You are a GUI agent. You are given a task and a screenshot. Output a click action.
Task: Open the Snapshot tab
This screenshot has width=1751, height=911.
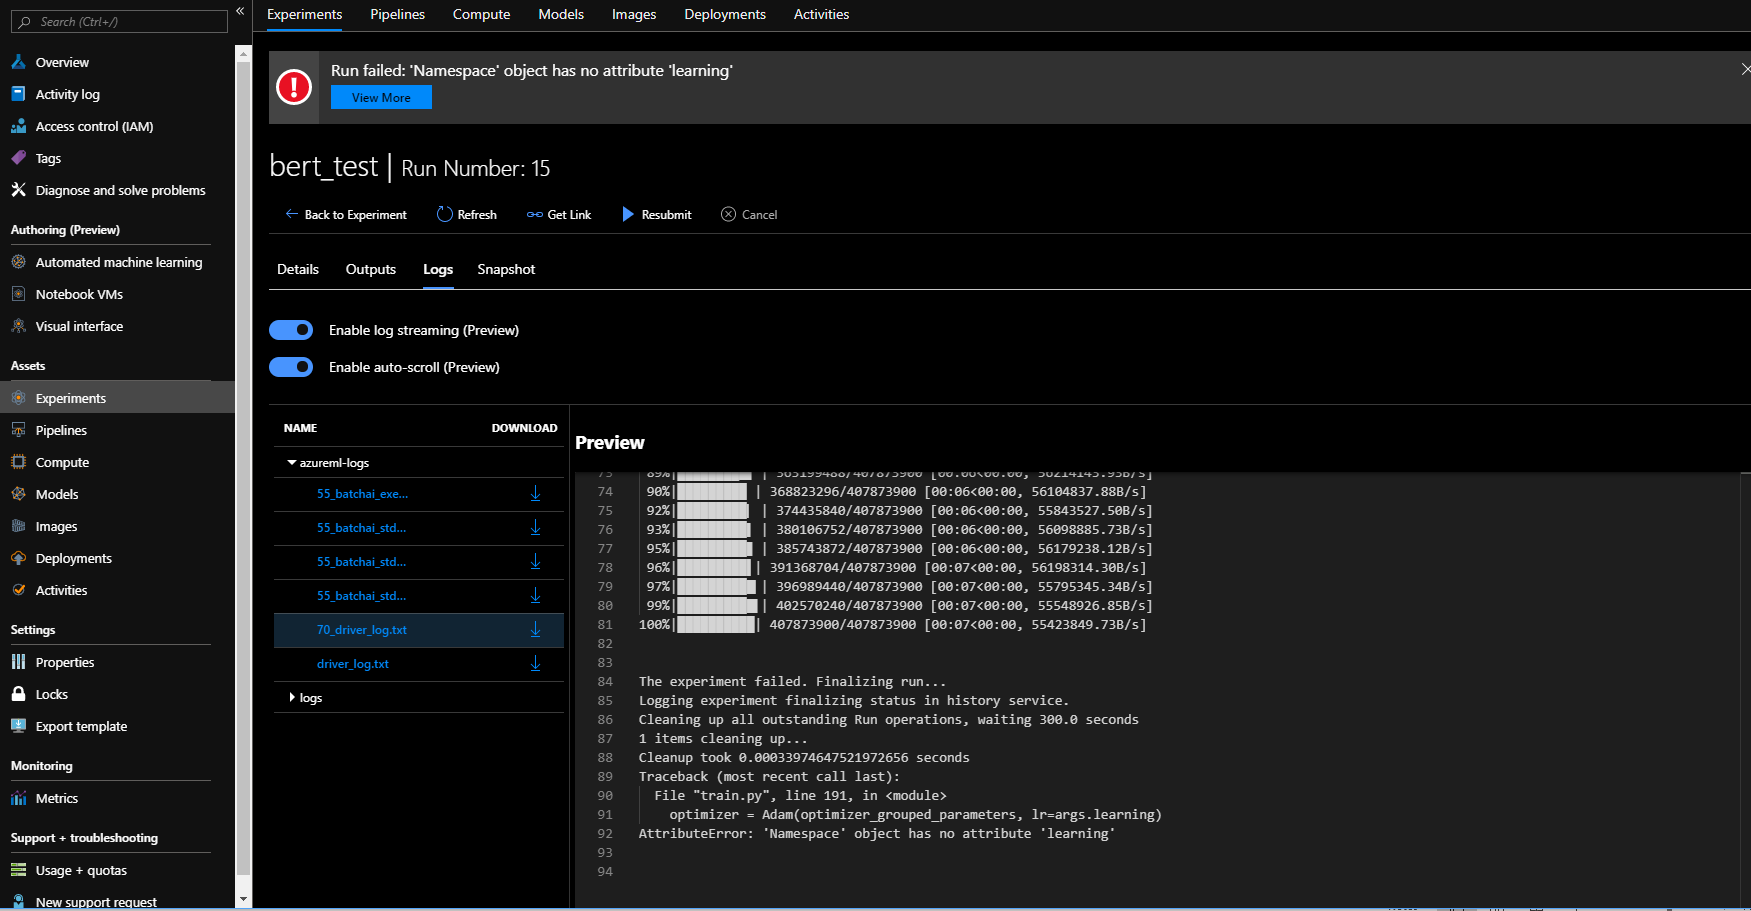click(x=506, y=269)
